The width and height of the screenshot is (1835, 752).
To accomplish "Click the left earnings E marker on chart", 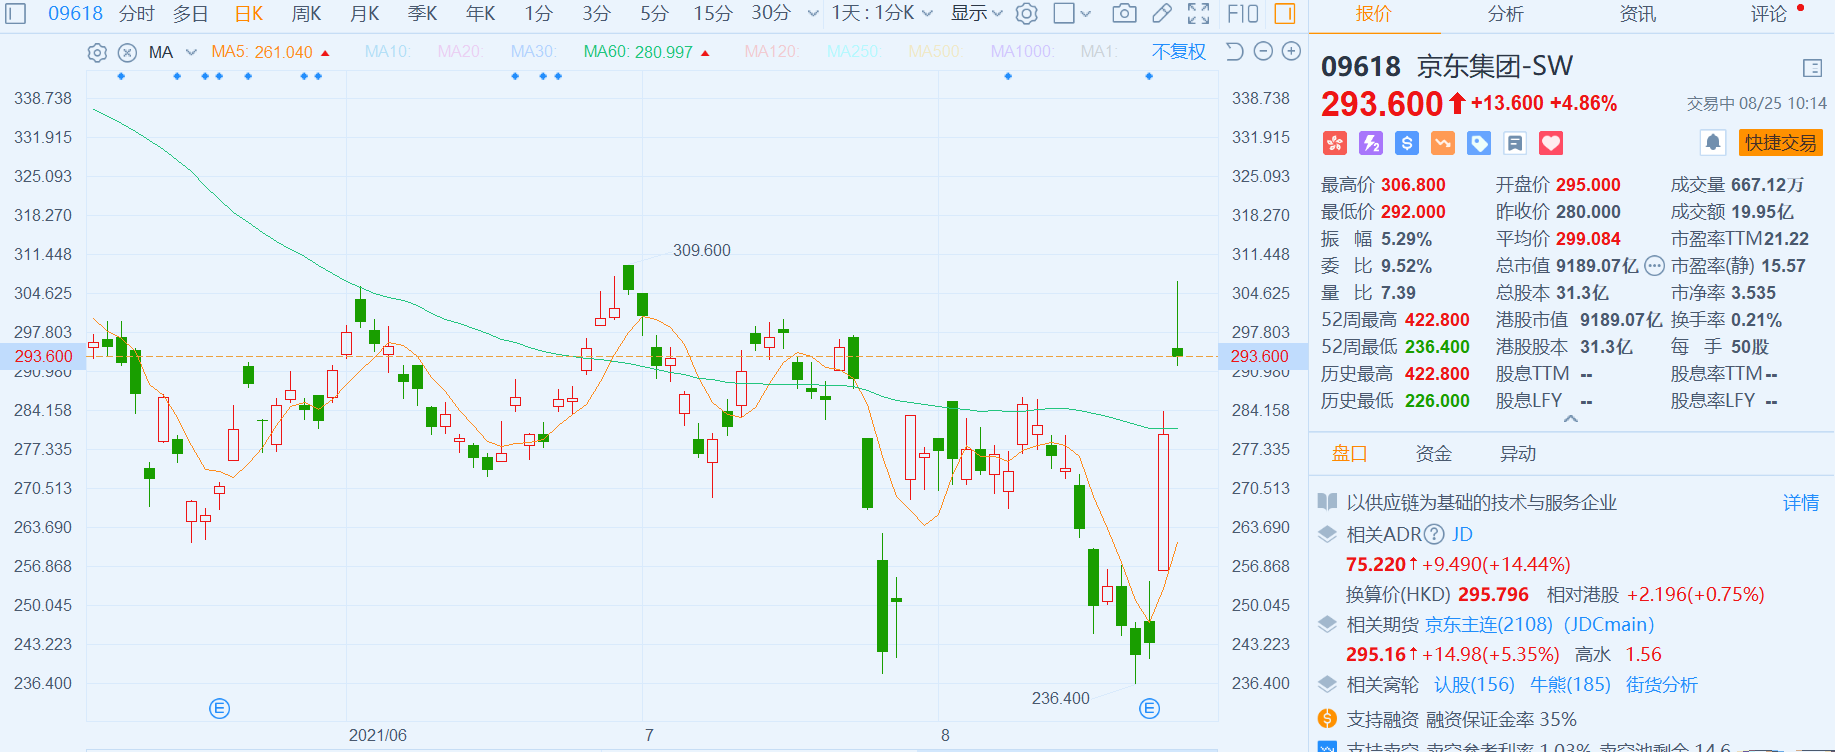I will (x=220, y=709).
